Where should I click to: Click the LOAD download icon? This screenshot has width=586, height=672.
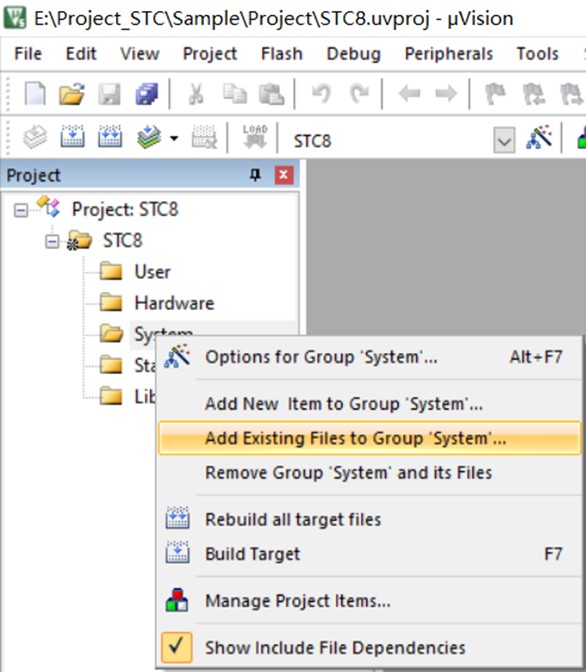pos(255,137)
